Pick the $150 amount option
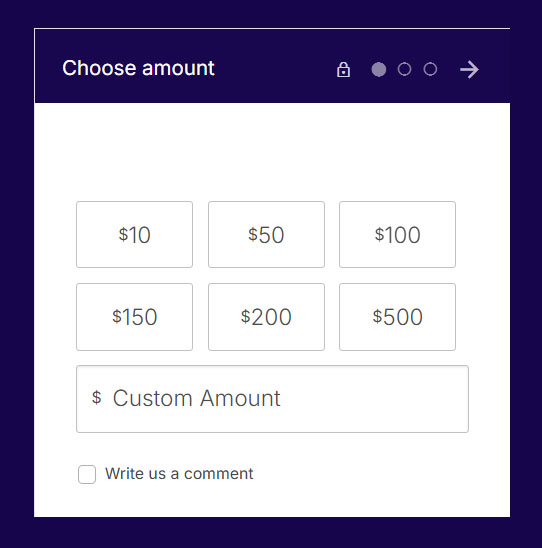 [x=135, y=317]
